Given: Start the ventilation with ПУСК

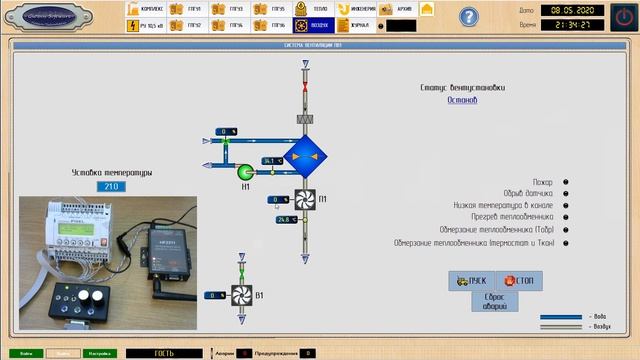Looking at the screenshot, I should 472,281.
